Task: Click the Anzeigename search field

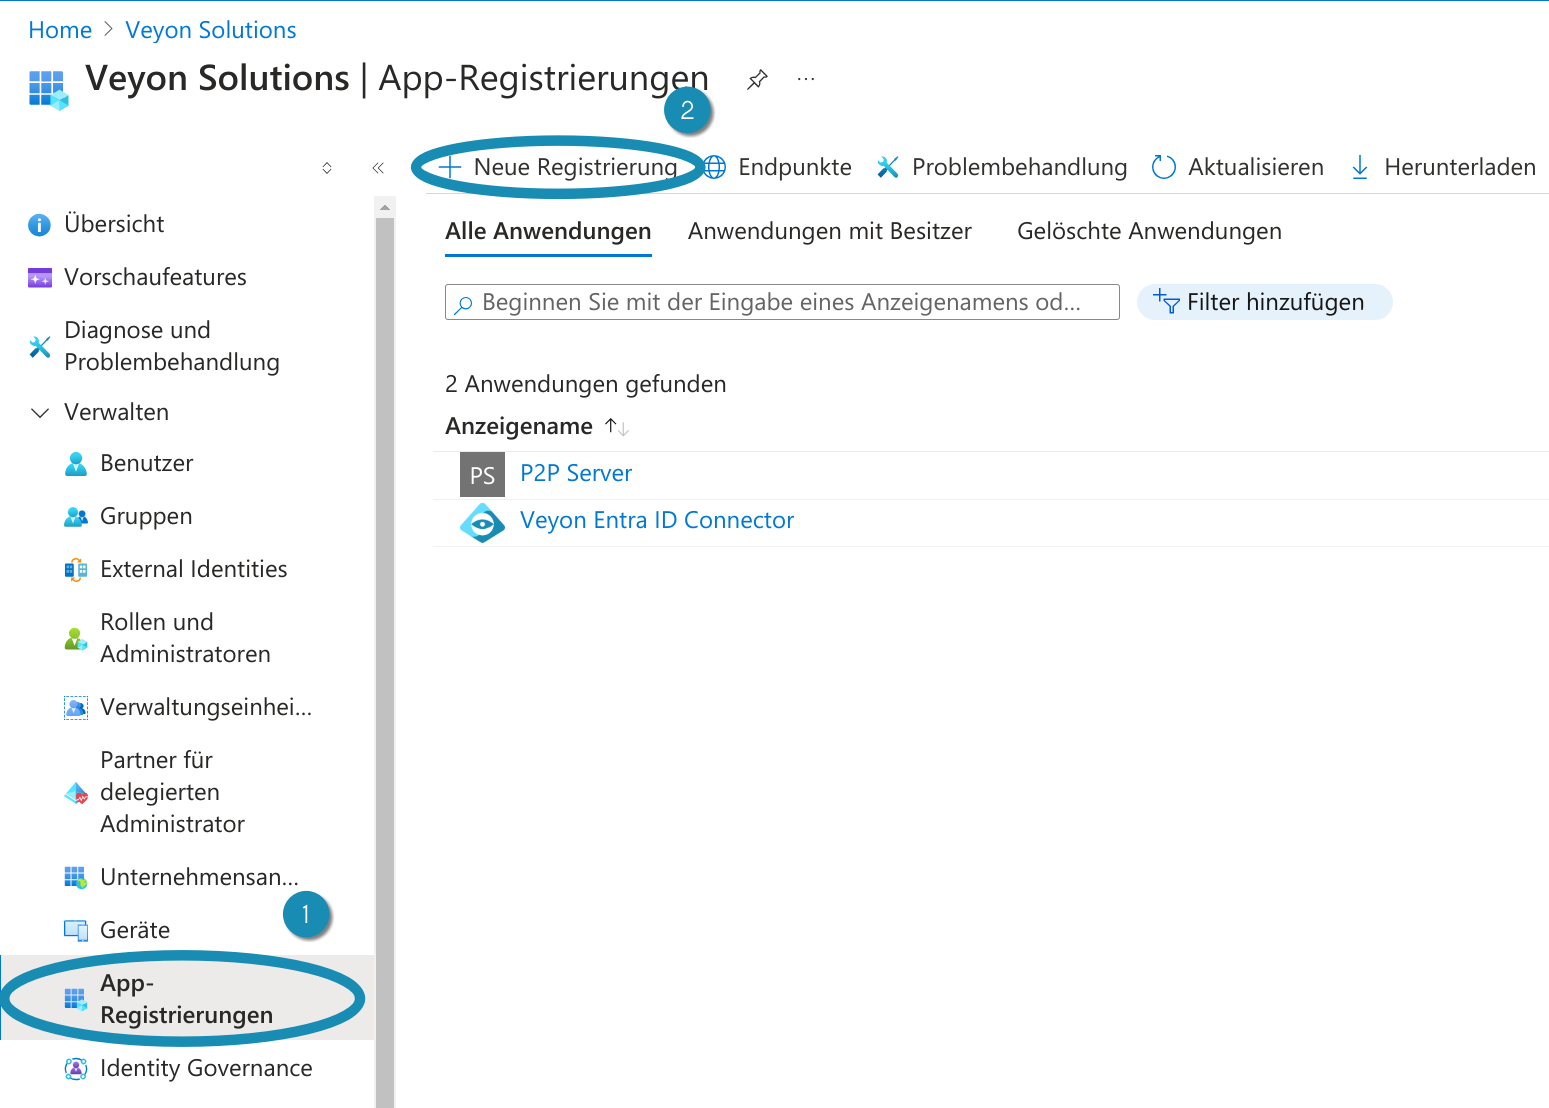Action: (780, 302)
